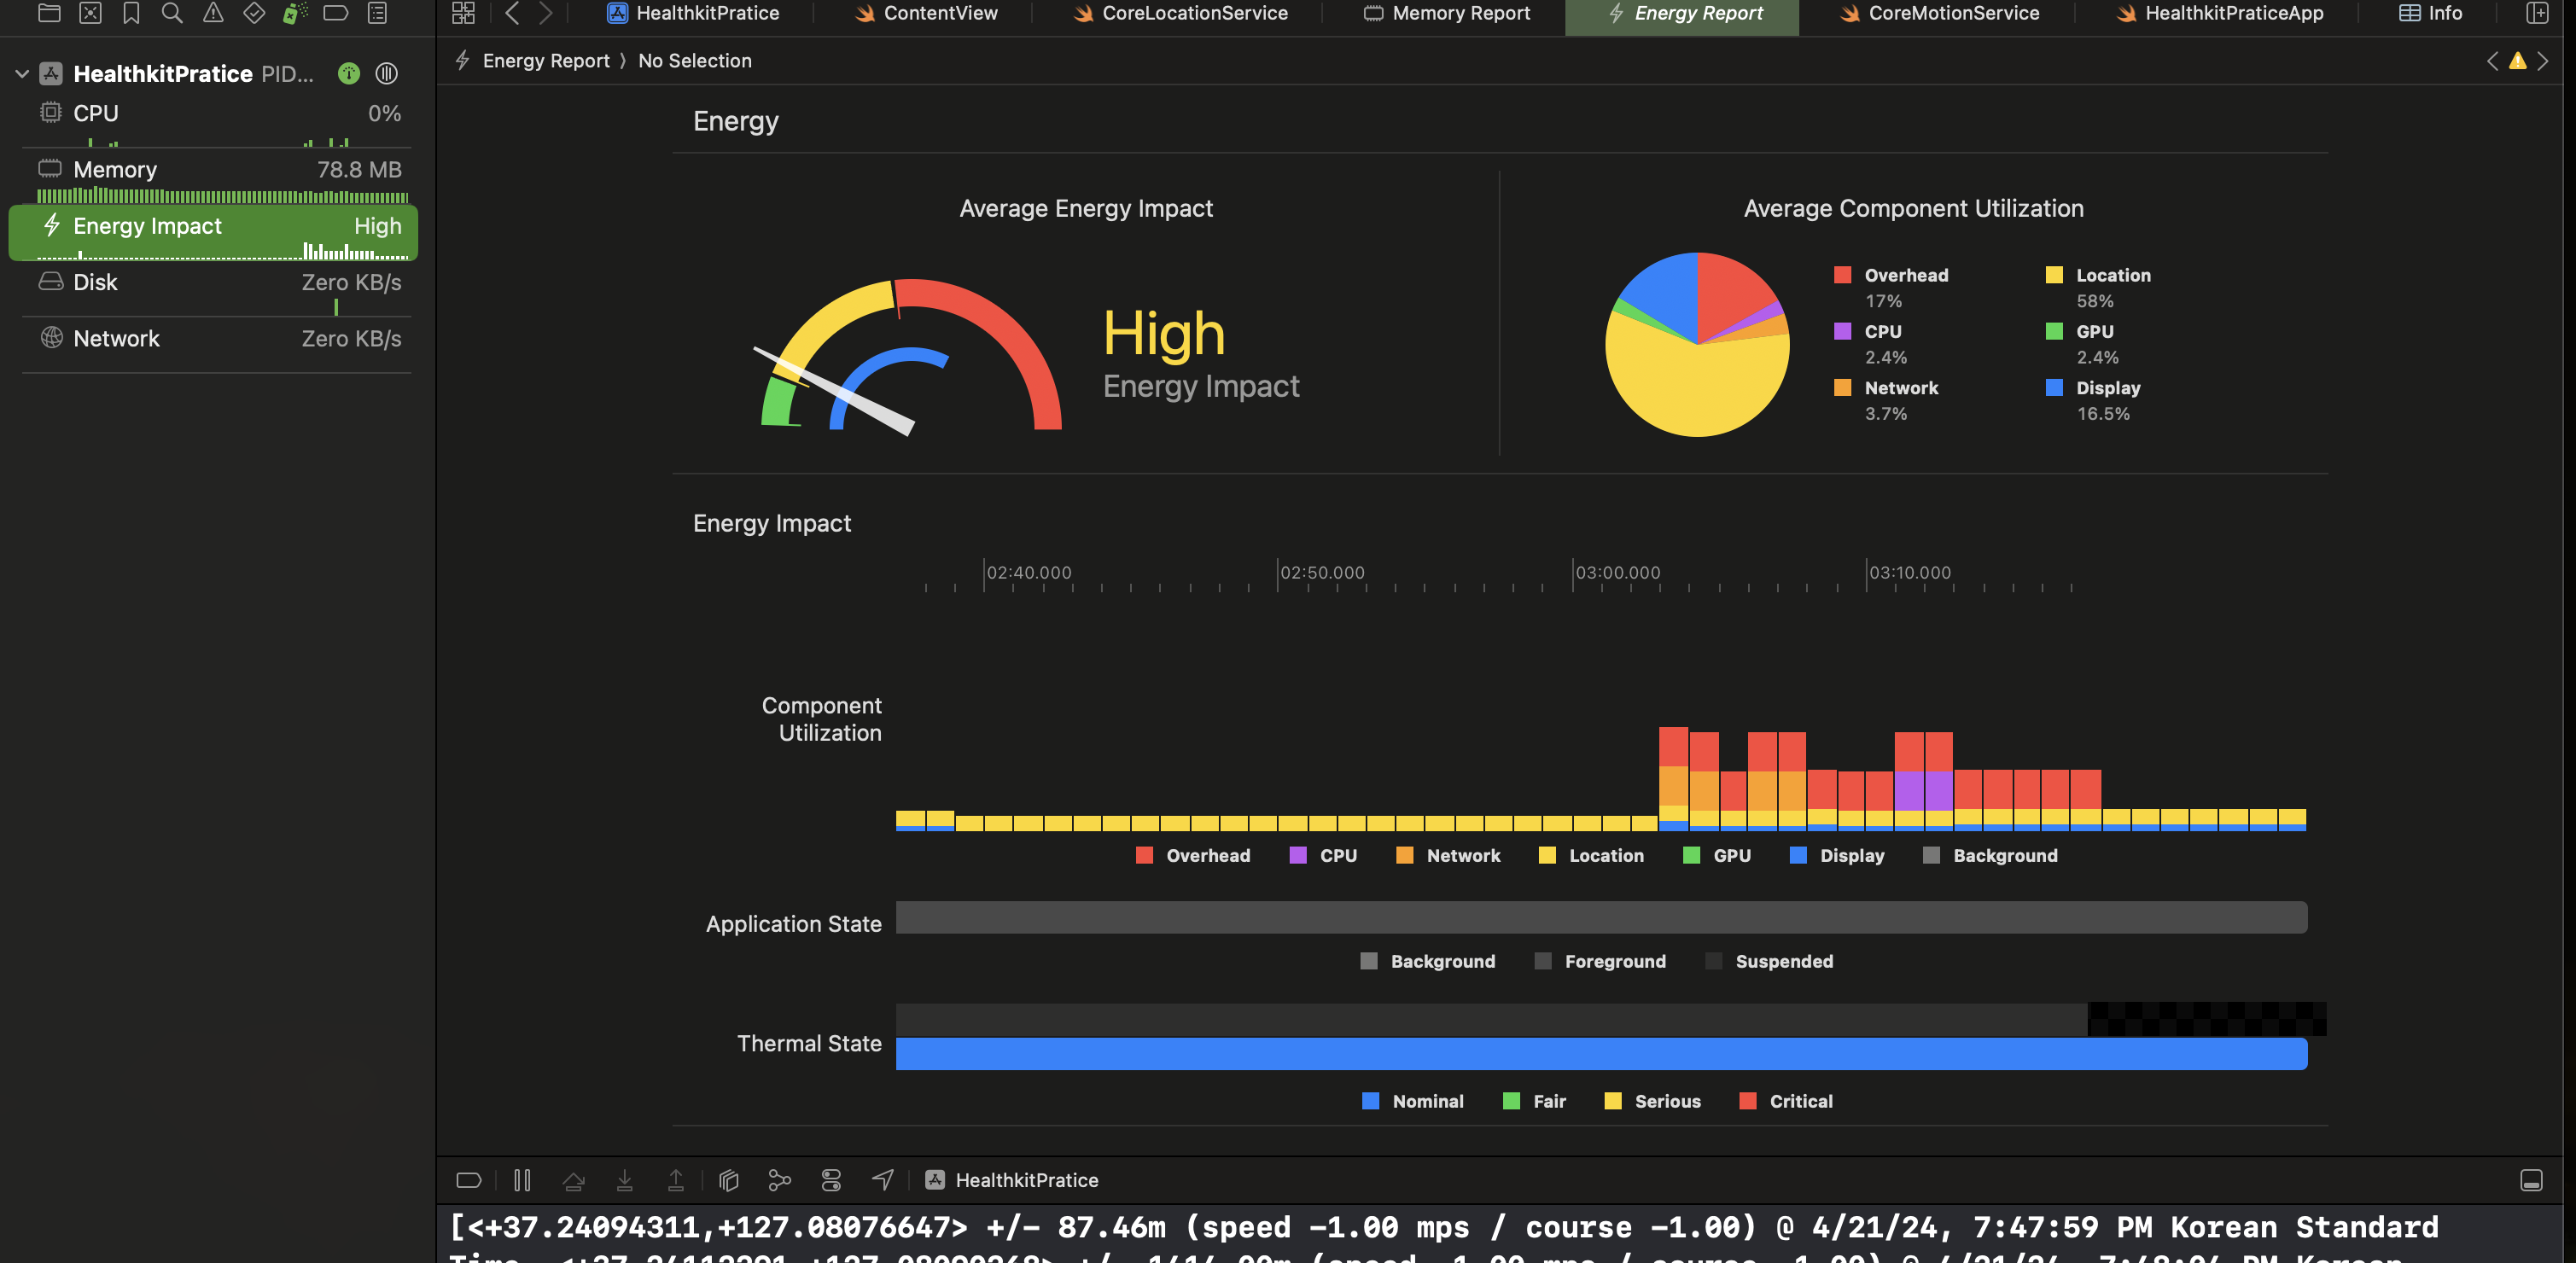Click the Simulate Location arrow icon
The image size is (2576, 1263).
click(x=882, y=1180)
